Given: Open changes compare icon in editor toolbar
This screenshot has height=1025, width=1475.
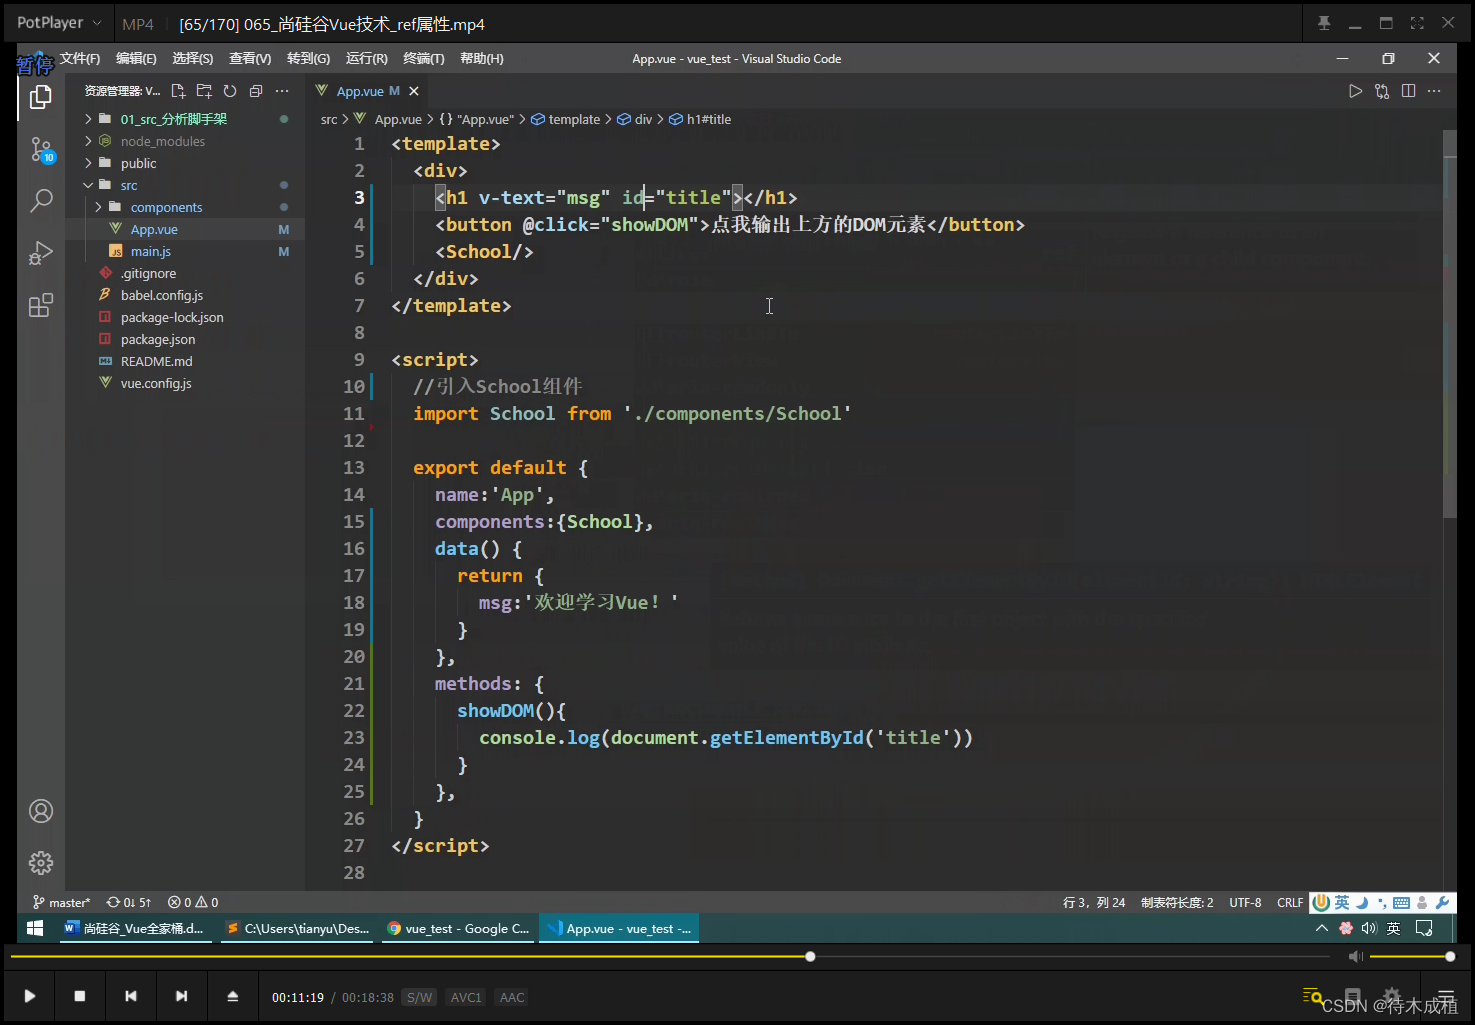Looking at the screenshot, I should [1382, 91].
